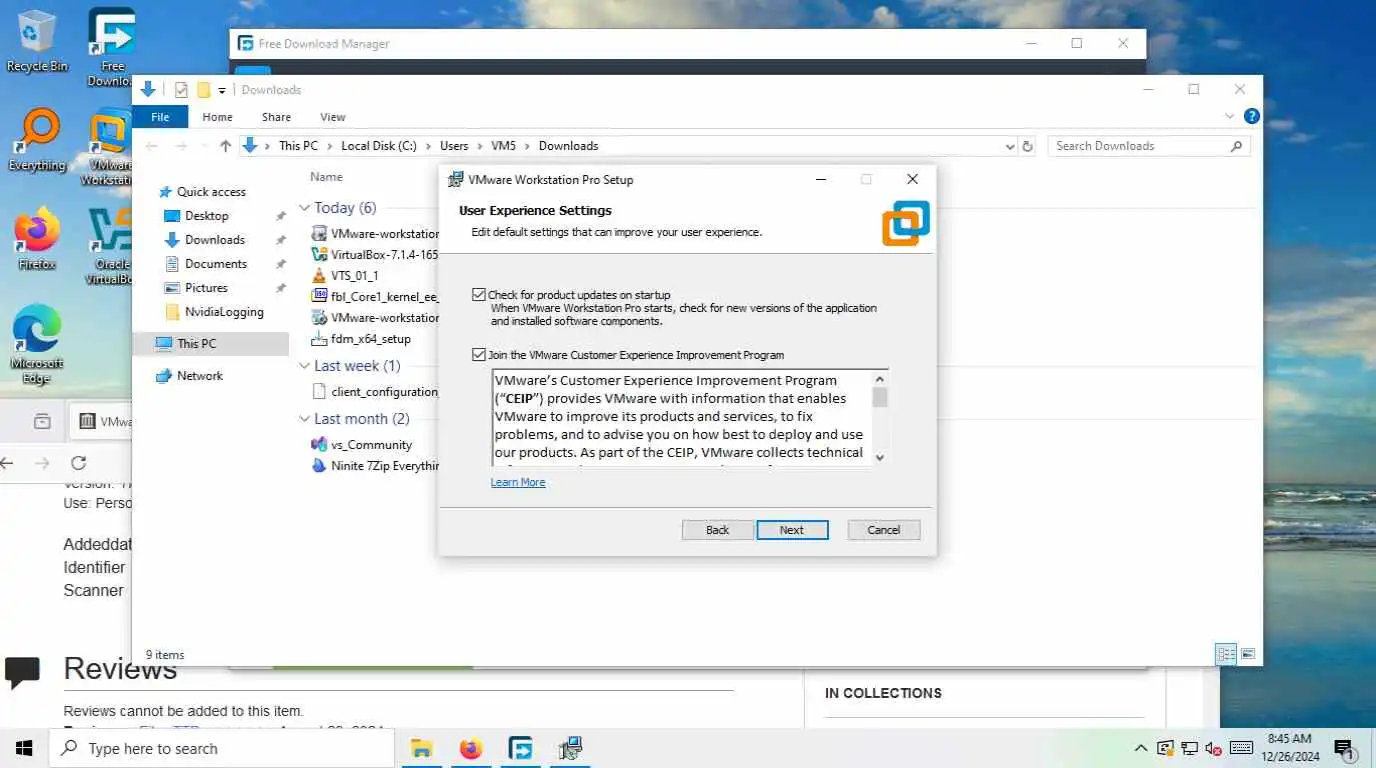Click the Explorer up-one-level arrow
This screenshot has width=1376, height=768.
coord(225,146)
